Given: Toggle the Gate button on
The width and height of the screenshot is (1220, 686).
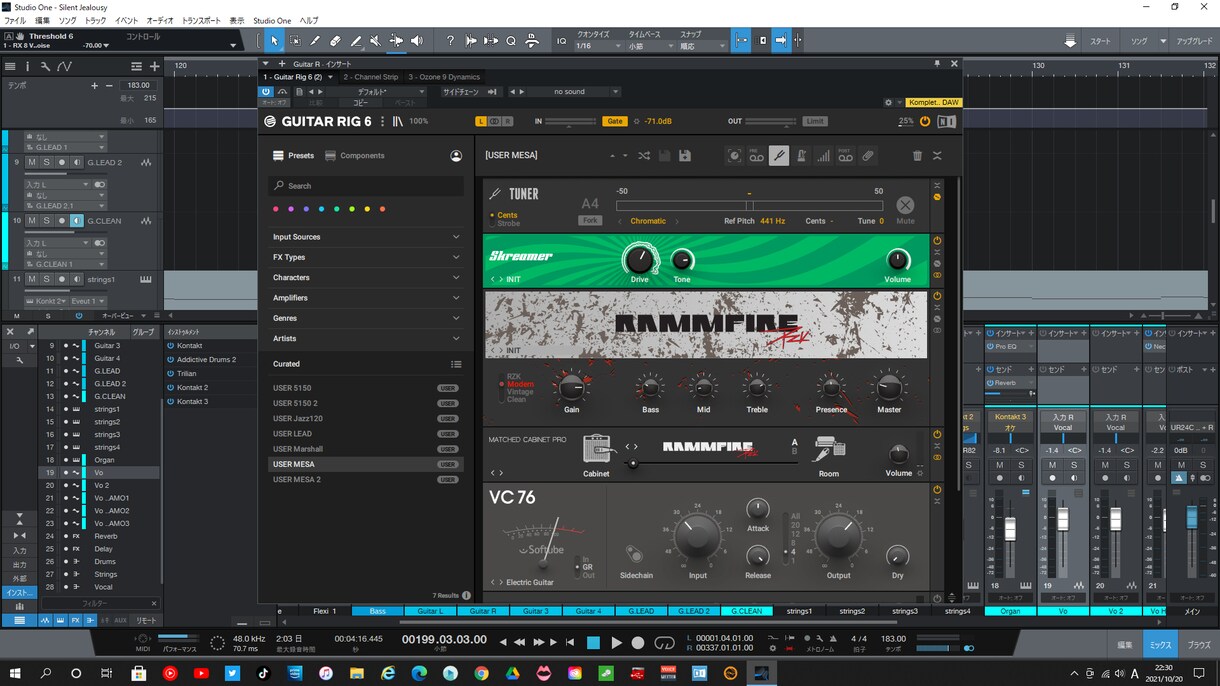Looking at the screenshot, I should pyautogui.click(x=614, y=121).
